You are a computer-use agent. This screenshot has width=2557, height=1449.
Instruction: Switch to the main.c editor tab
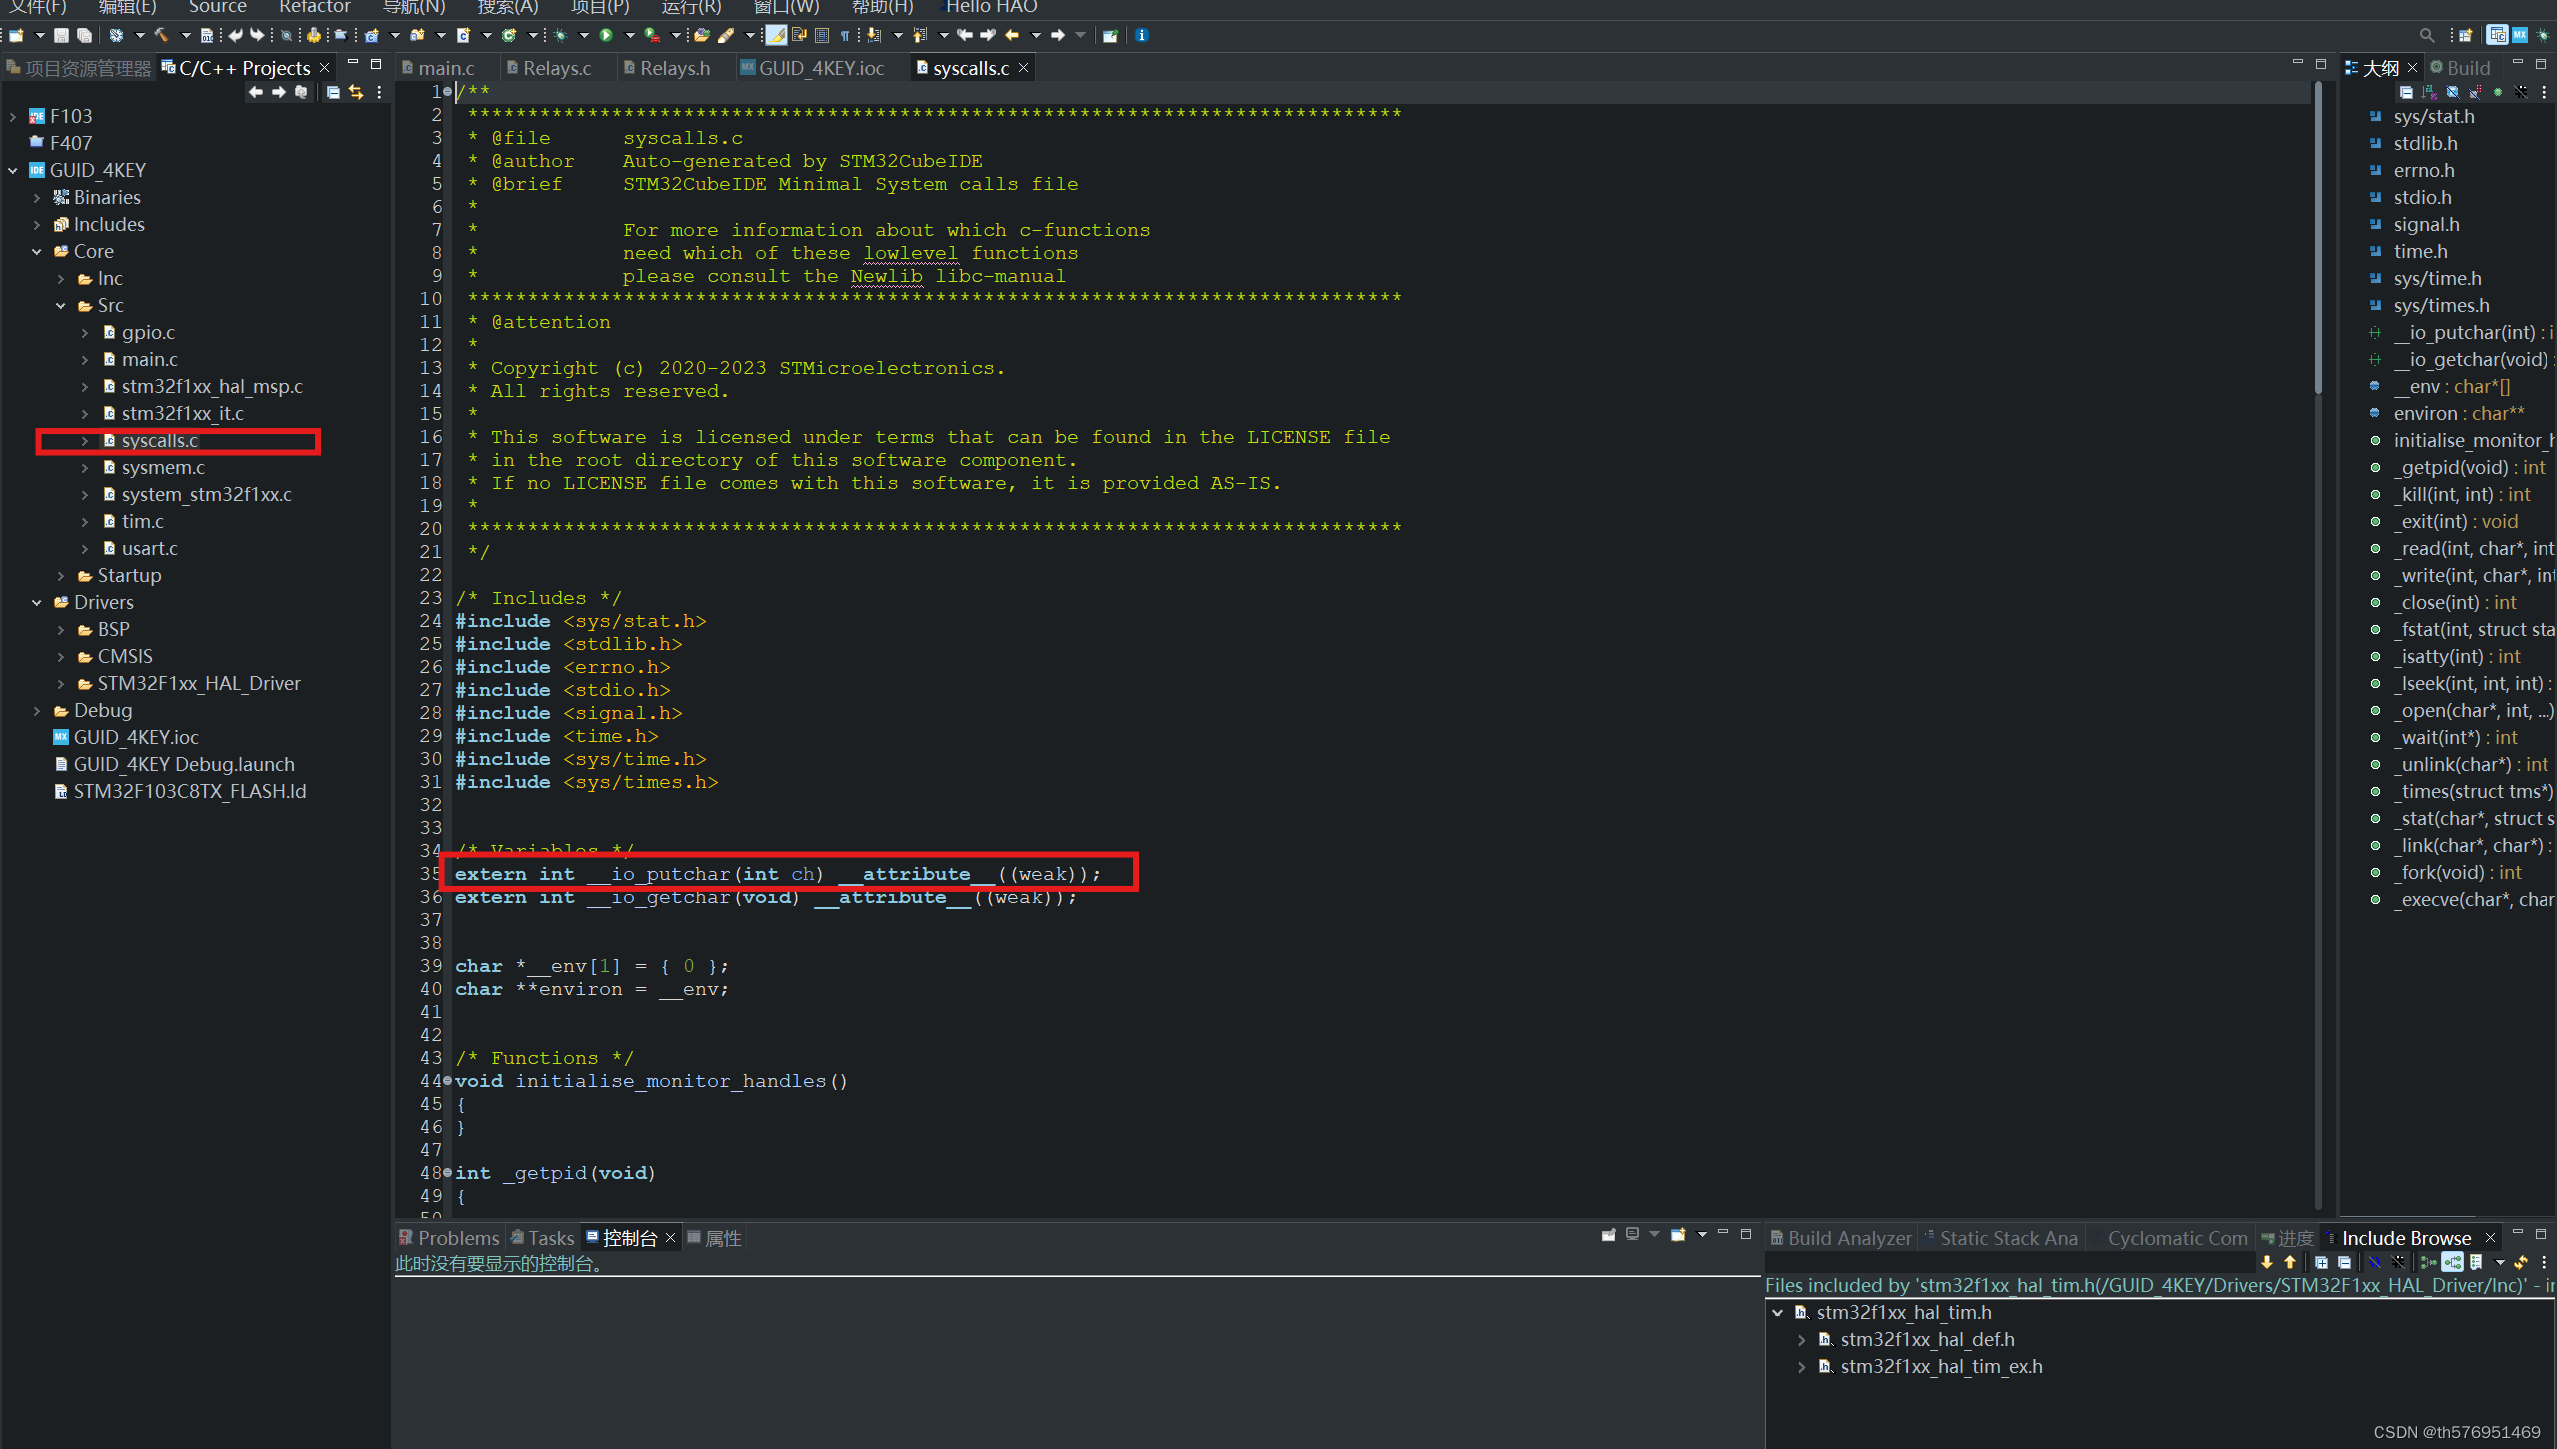[445, 68]
